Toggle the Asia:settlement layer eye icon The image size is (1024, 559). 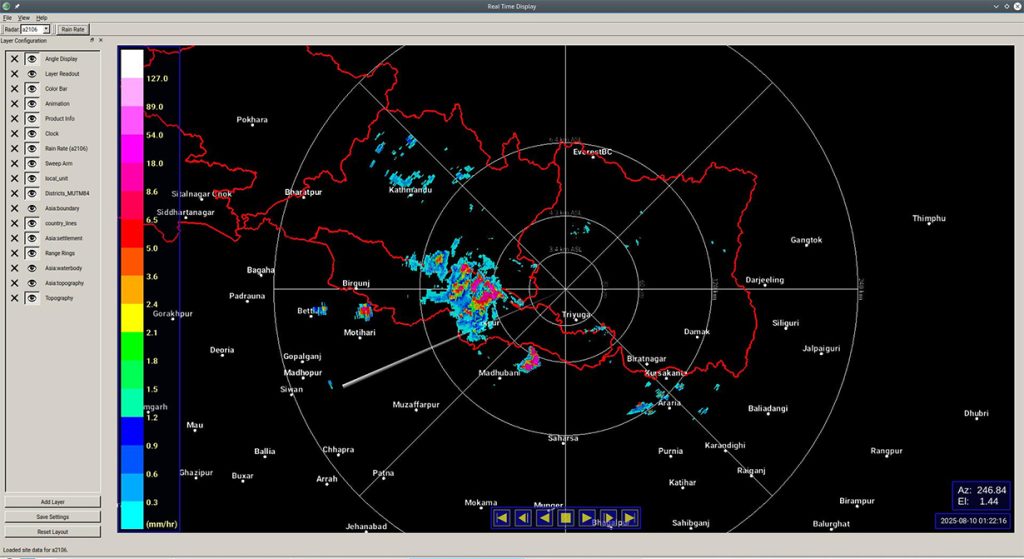(x=31, y=238)
